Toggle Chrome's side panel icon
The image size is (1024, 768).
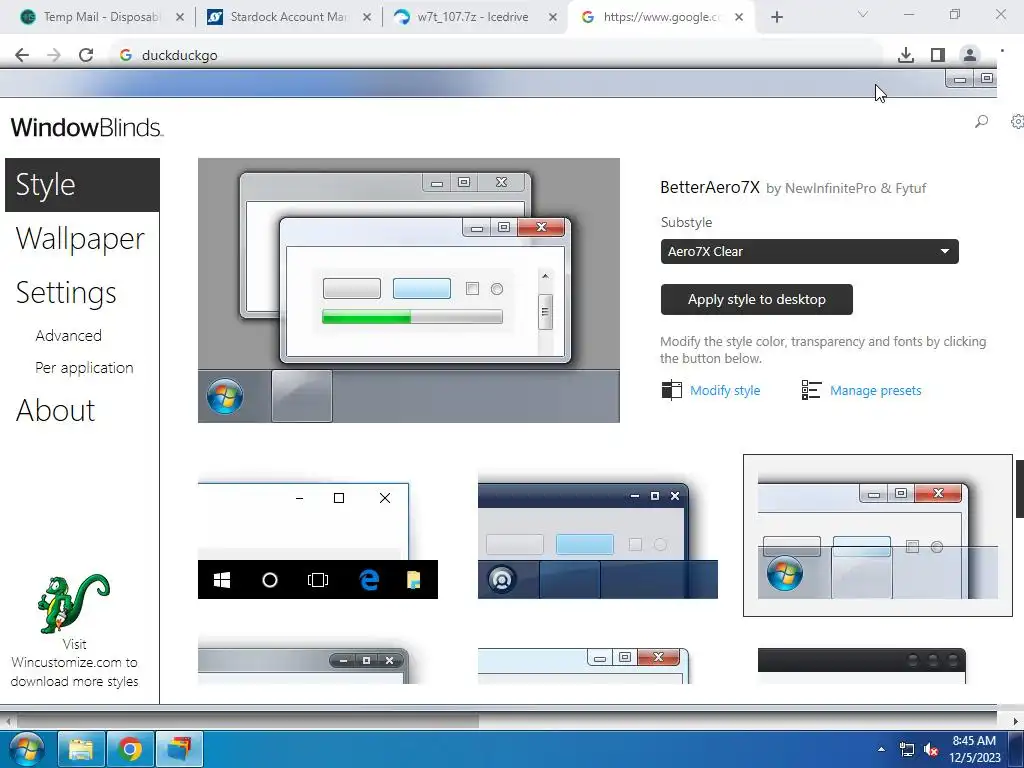tap(938, 55)
